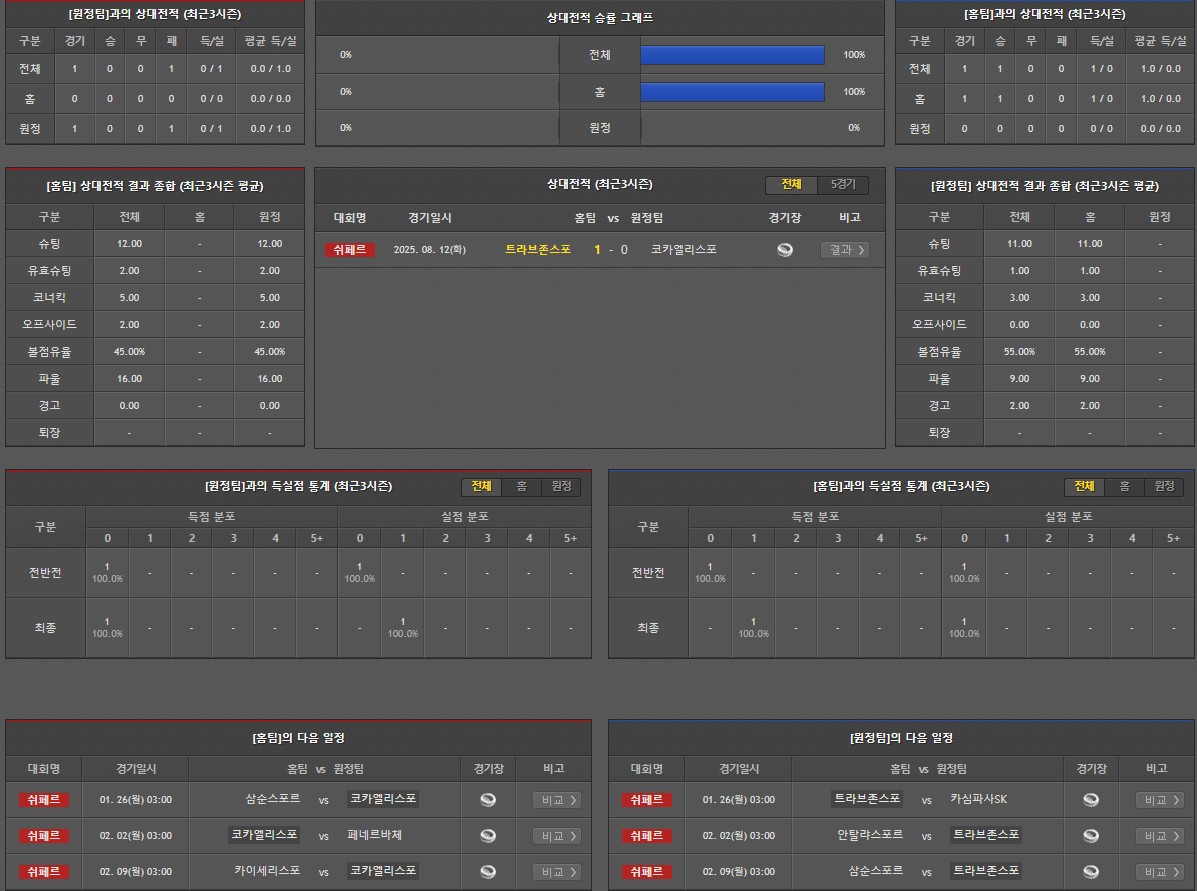1197x891 pixels.
Task: Open stadium icon for 코카엘리스포 vs 페네르바체
Action: [488, 836]
